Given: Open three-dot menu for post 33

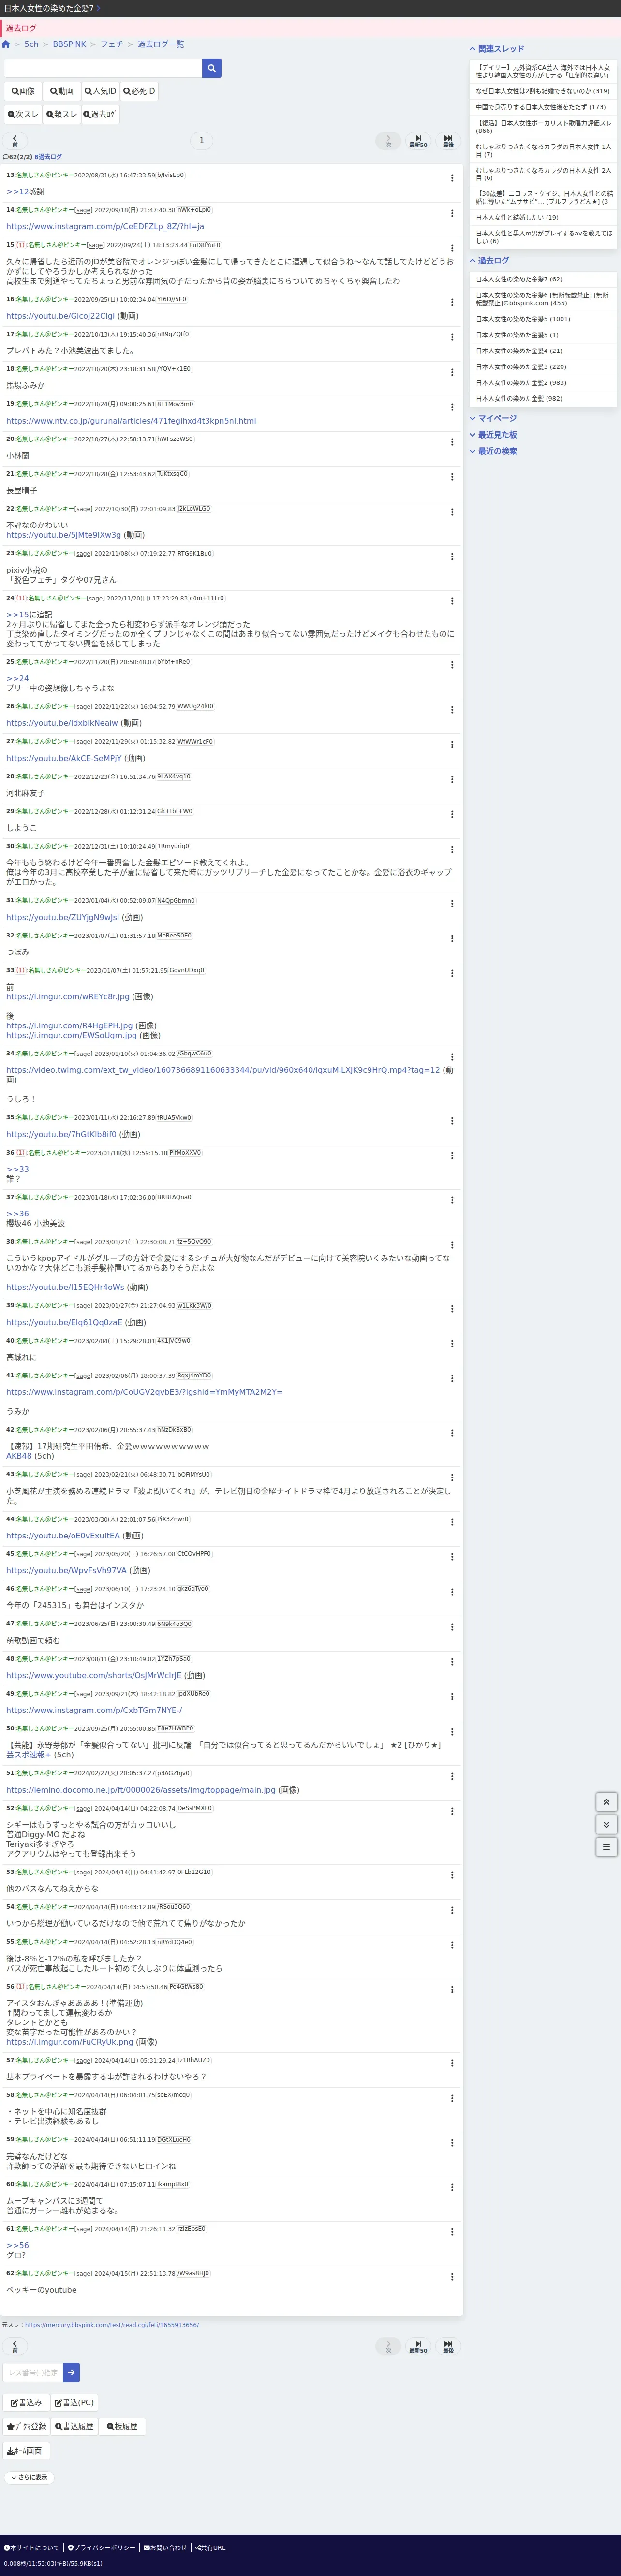Looking at the screenshot, I should point(452,973).
